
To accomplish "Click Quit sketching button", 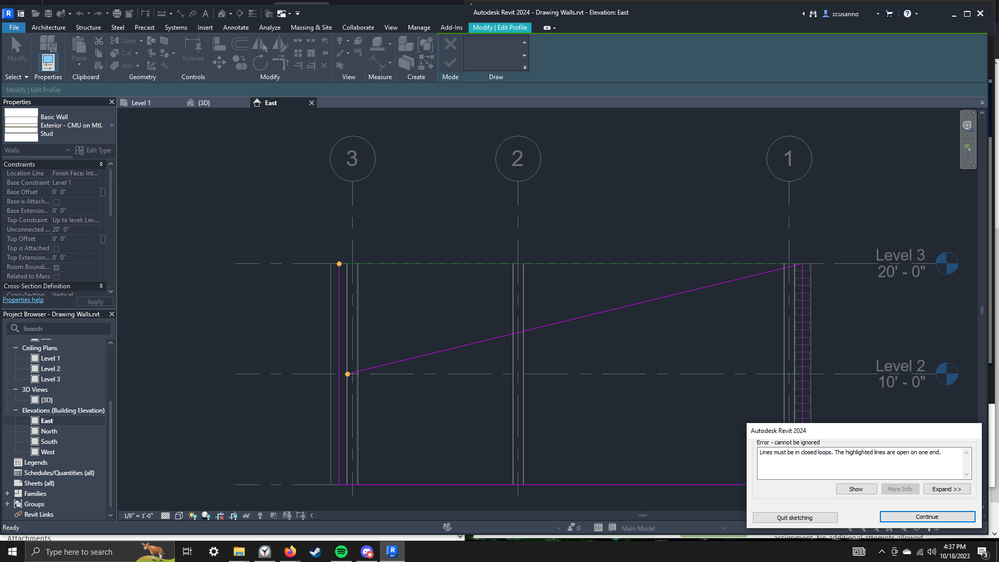I will (x=794, y=517).
